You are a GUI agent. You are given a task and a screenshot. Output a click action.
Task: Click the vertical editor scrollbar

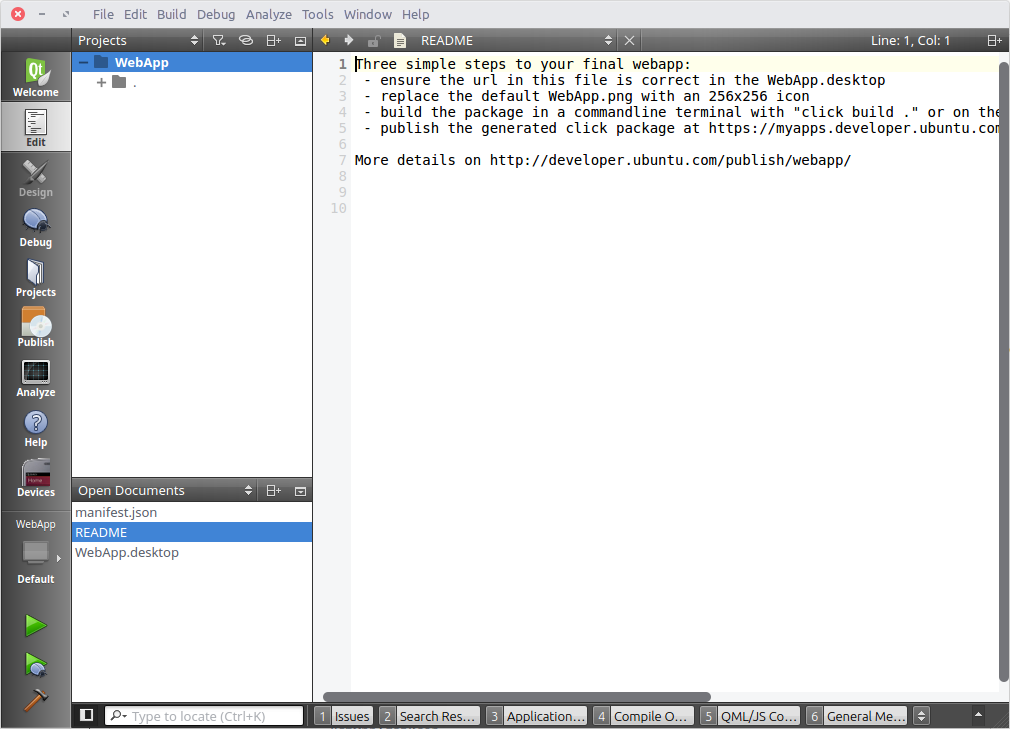pyautogui.click(x=1004, y=372)
